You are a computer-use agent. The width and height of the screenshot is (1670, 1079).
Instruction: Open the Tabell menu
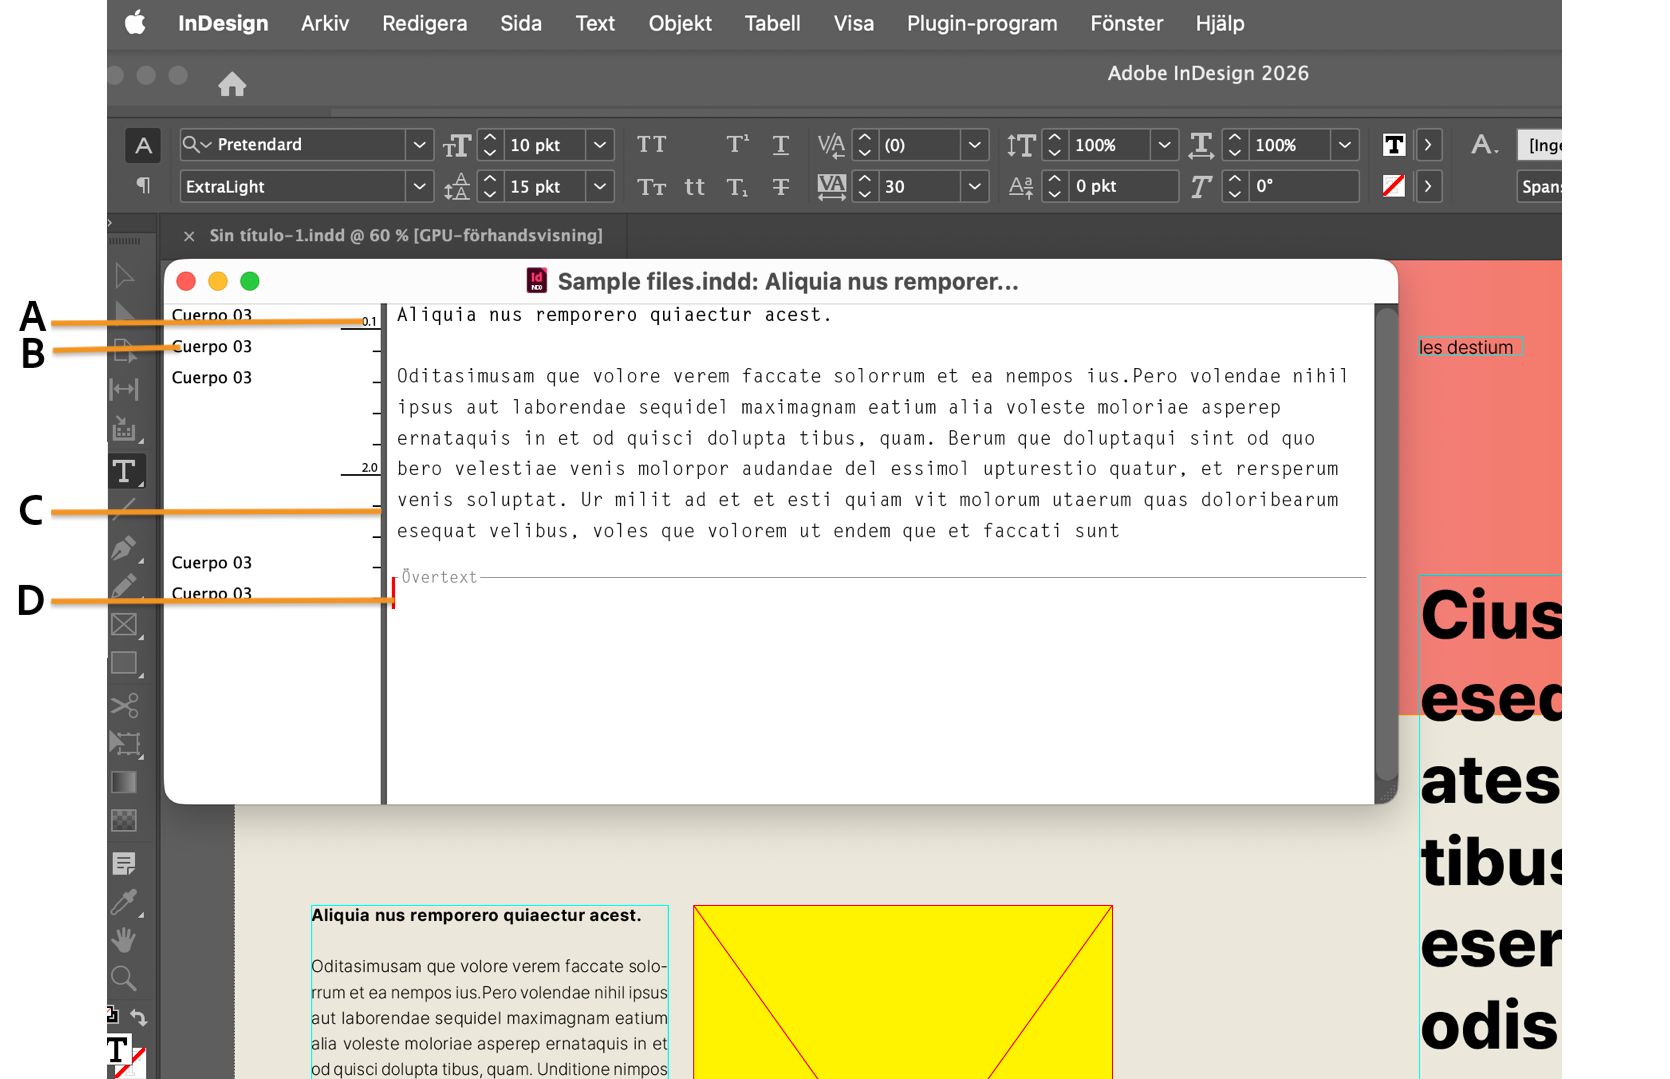tap(772, 23)
